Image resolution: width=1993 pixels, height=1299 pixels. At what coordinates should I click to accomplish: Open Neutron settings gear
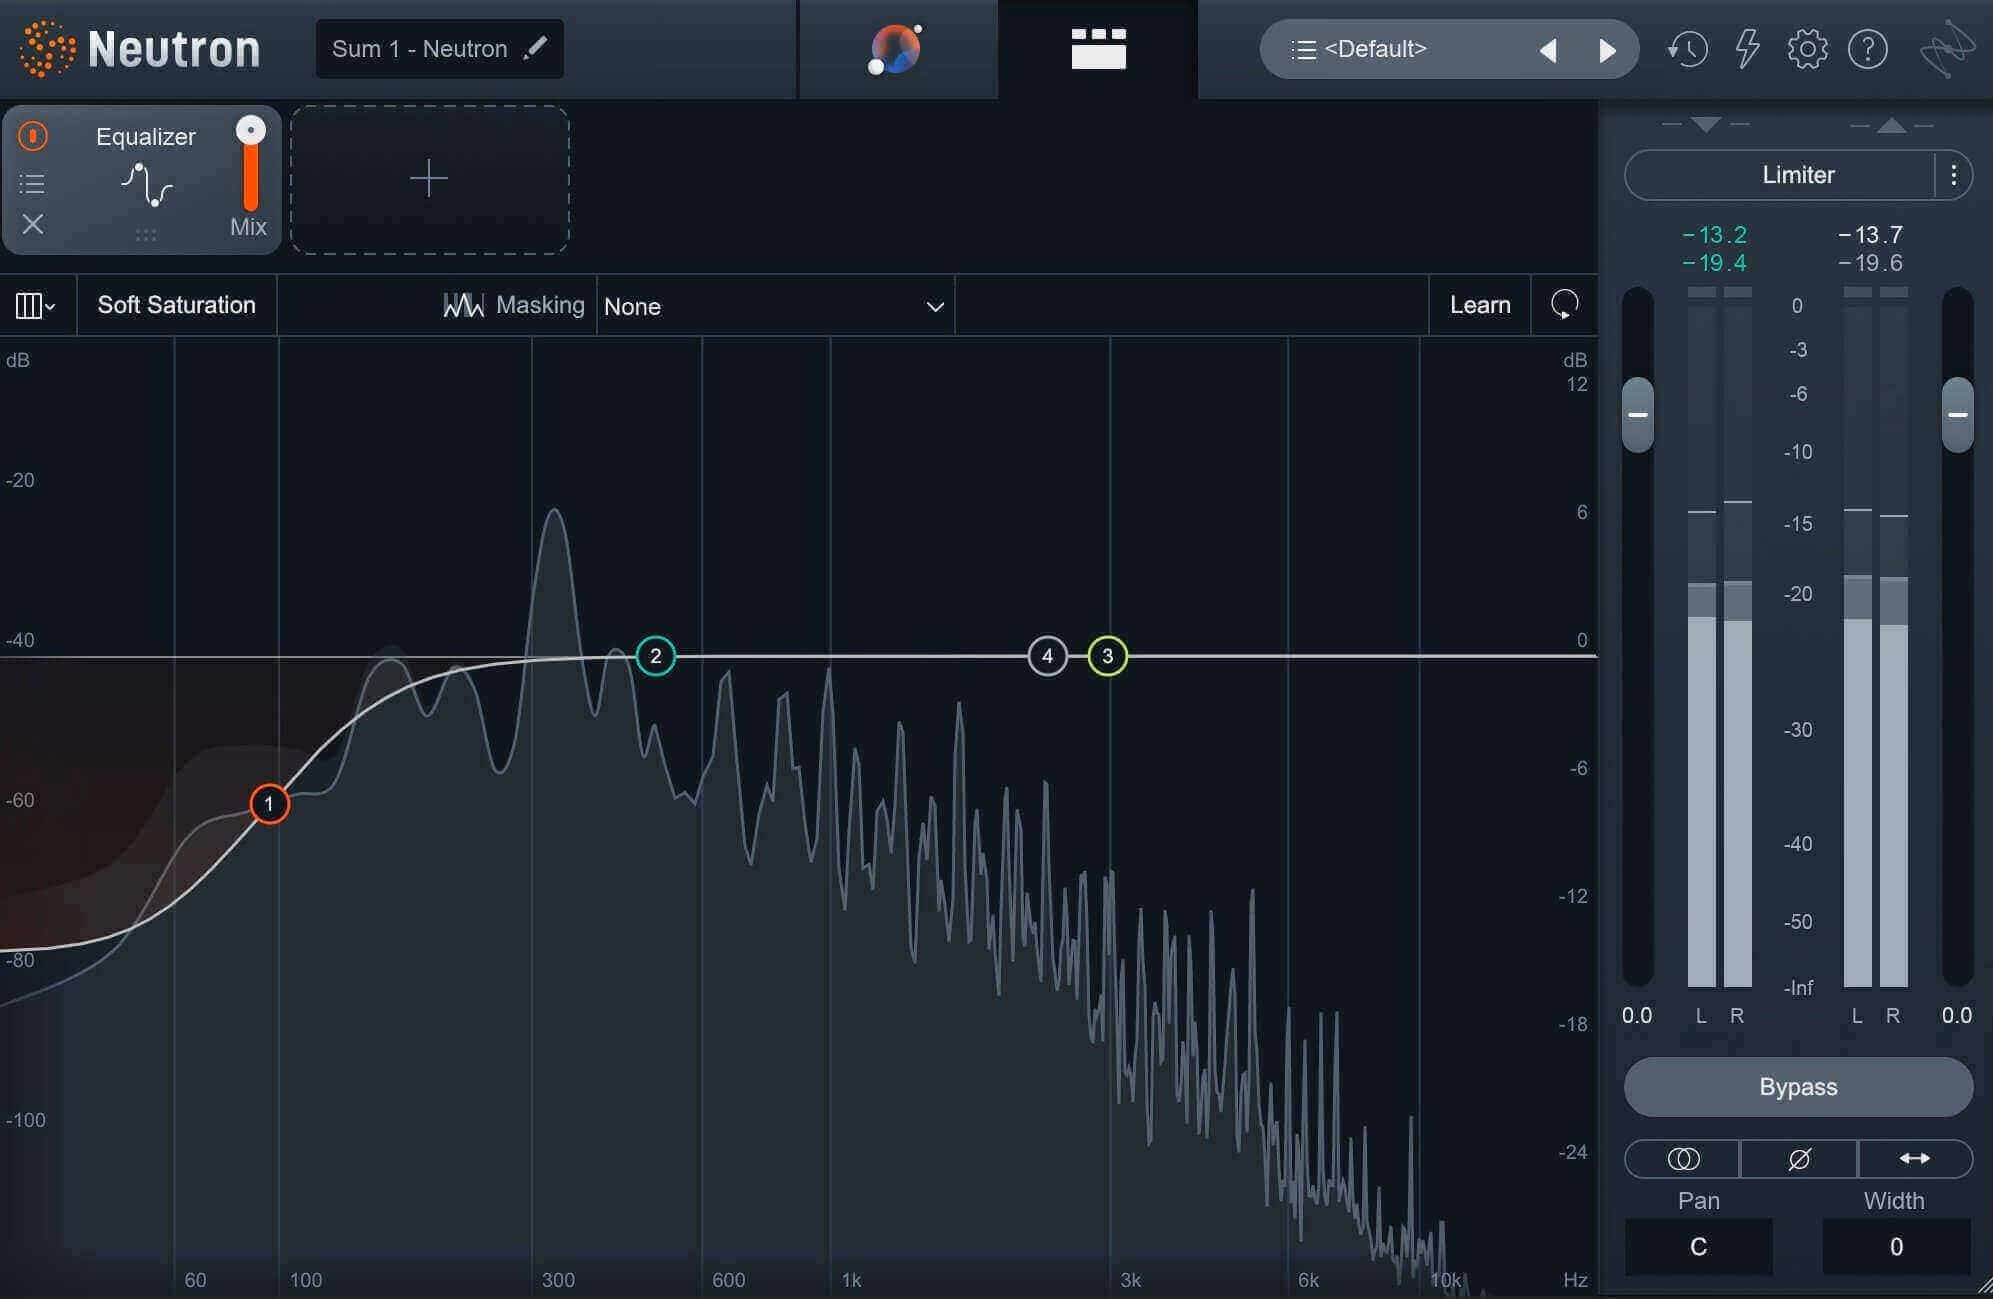1807,49
